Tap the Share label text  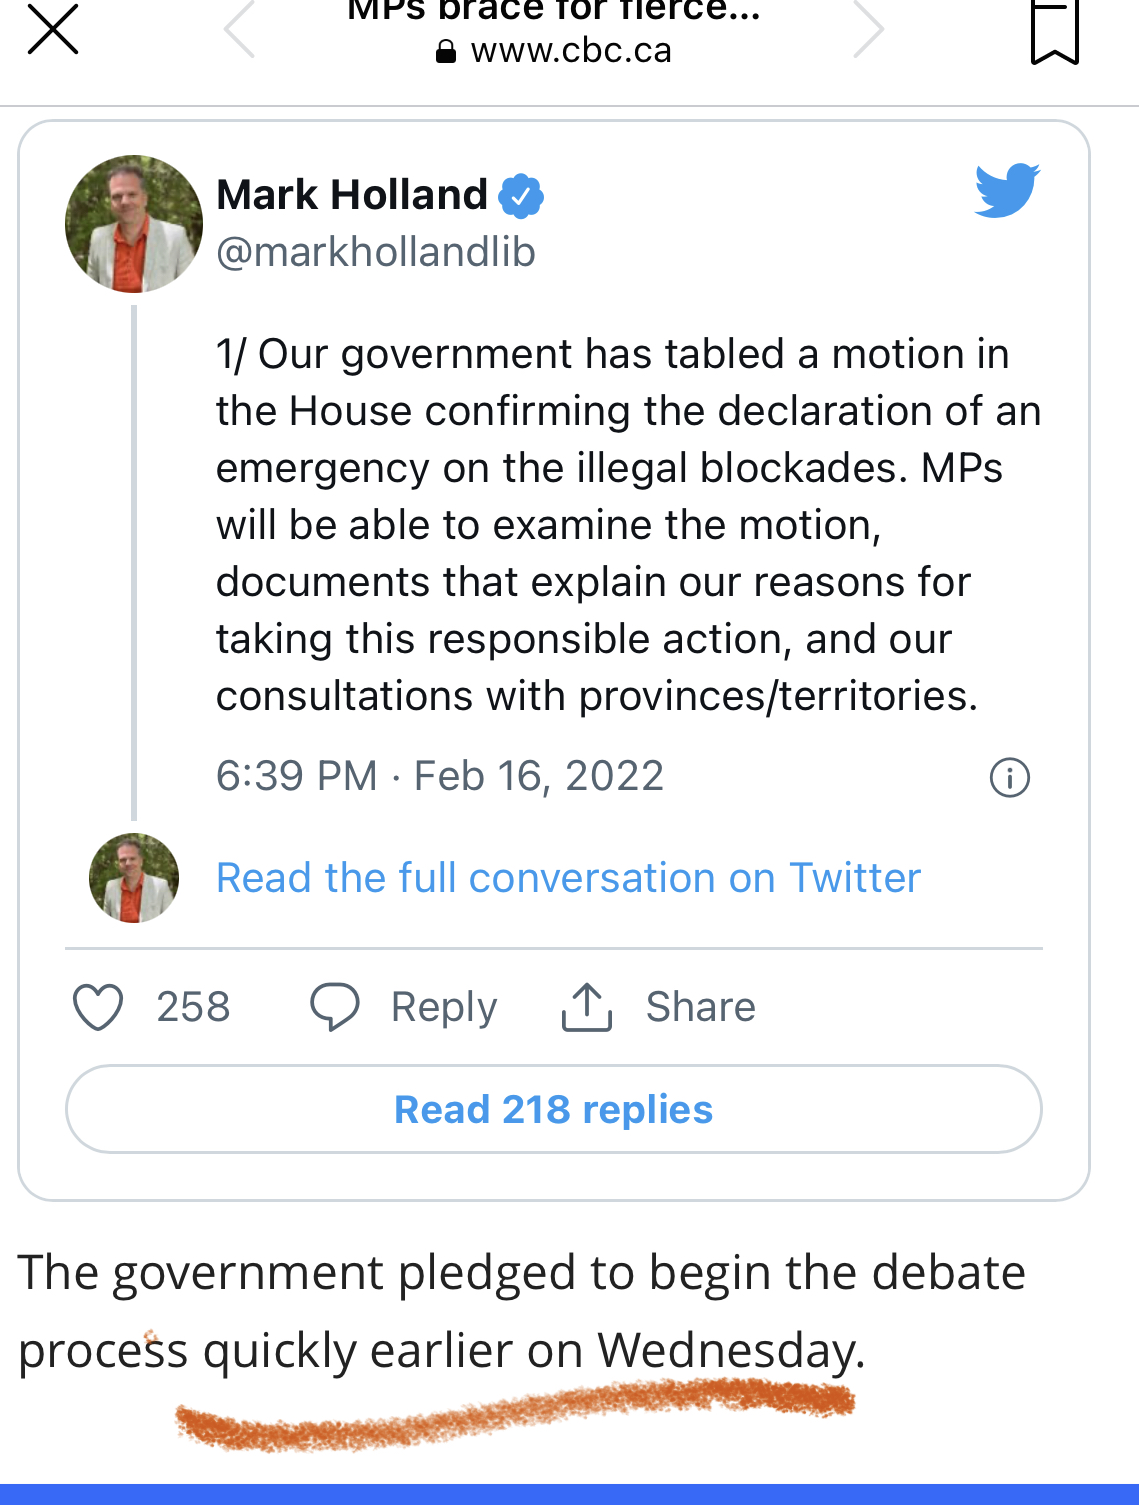701,1007
